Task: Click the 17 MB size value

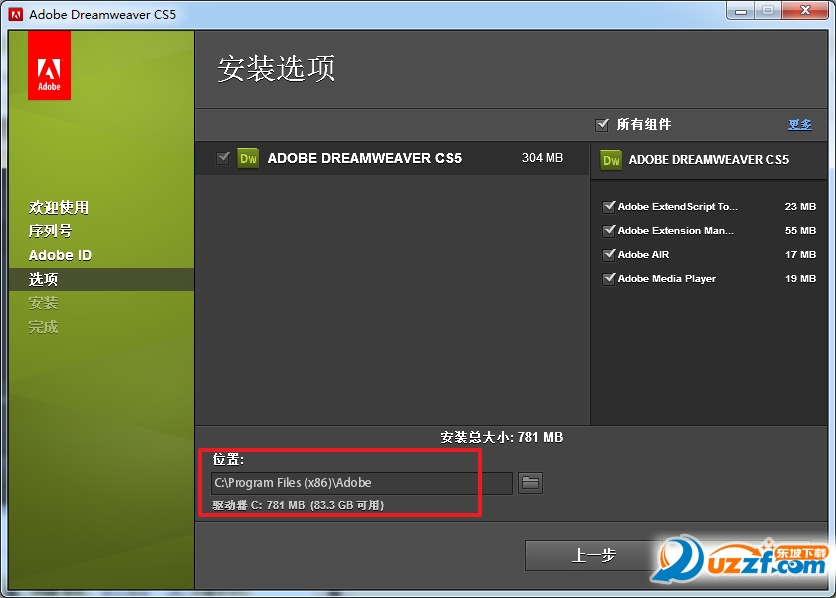Action: pyautogui.click(x=800, y=255)
